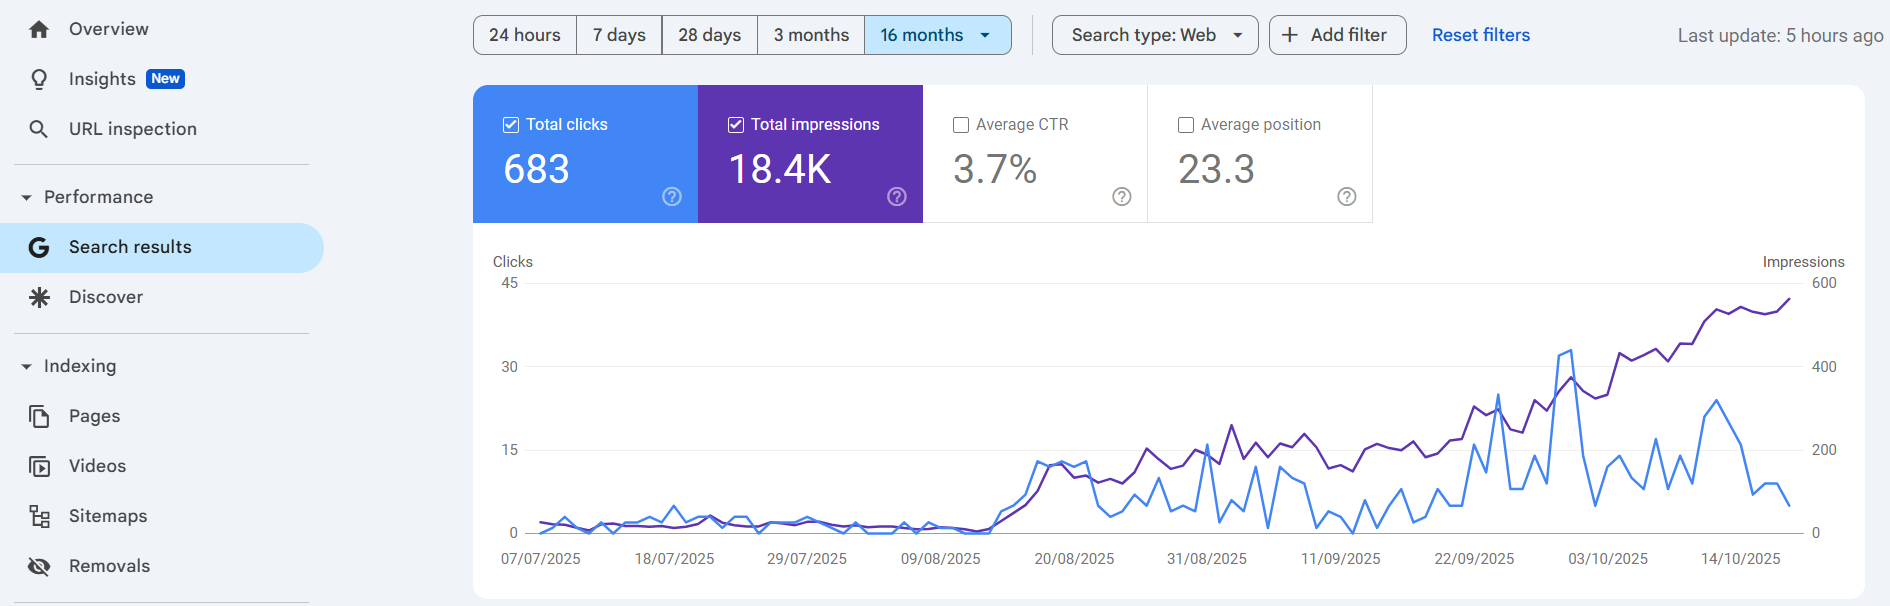Collapse the Performance section
This screenshot has width=1890, height=606.
point(27,198)
